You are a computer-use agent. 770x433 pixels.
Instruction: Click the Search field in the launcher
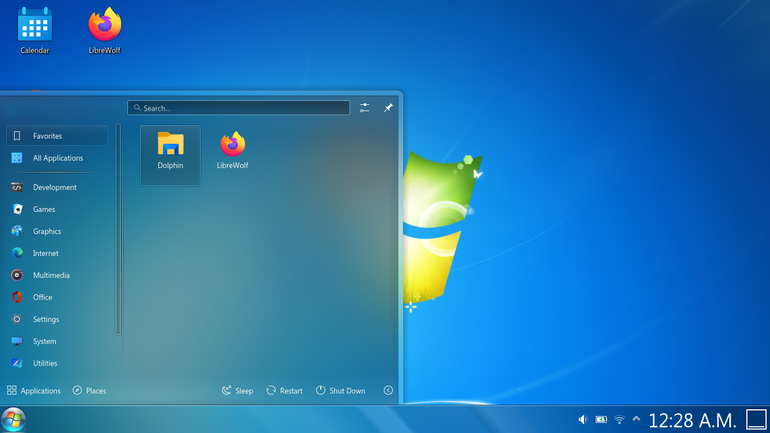point(239,108)
